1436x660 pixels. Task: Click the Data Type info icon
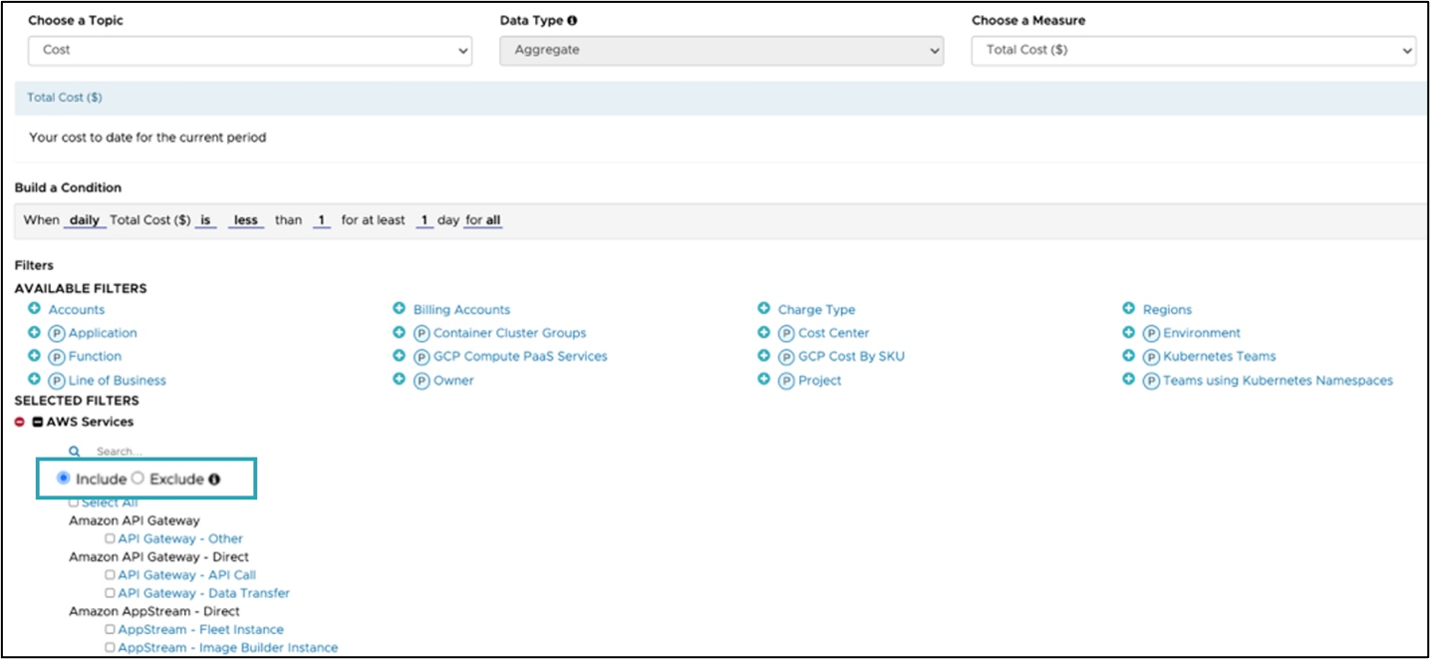[572, 20]
